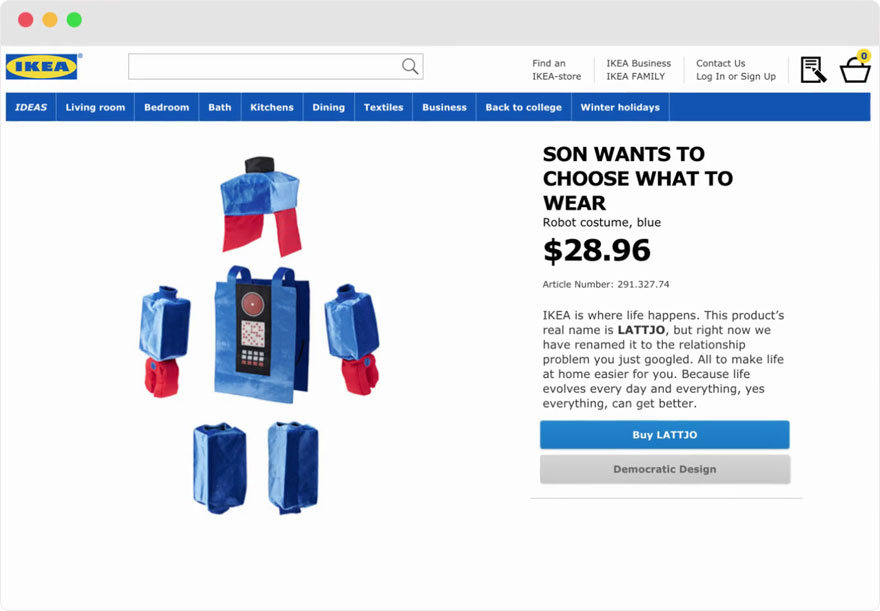The height and width of the screenshot is (611, 880).
Task: Open the shopping list icon
Action: tap(813, 70)
